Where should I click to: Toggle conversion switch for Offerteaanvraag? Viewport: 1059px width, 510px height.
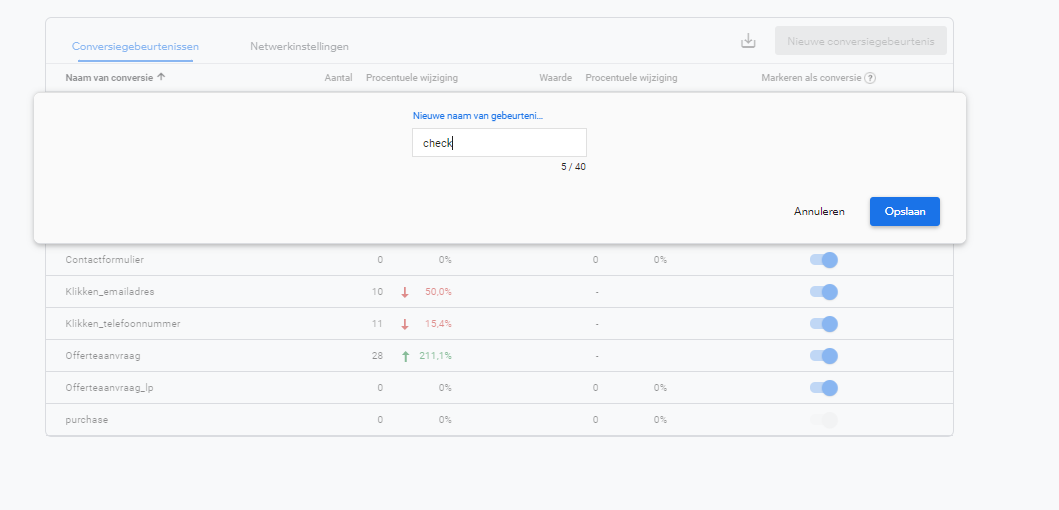(x=824, y=356)
